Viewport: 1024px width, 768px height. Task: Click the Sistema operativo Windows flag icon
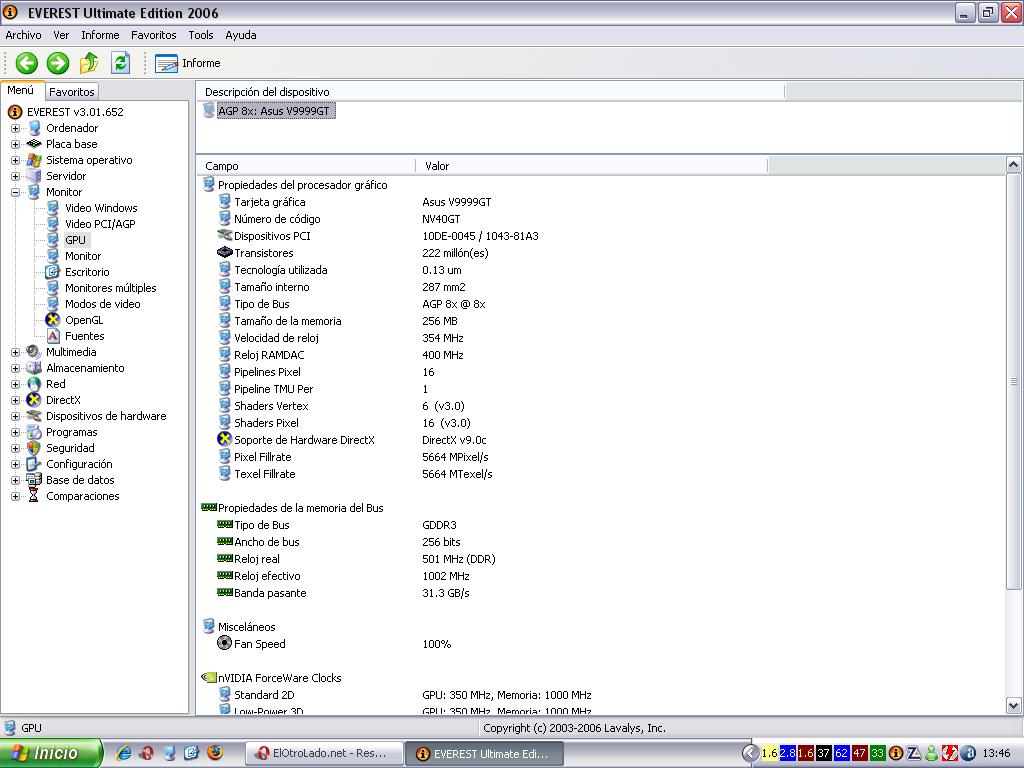[x=34, y=160]
